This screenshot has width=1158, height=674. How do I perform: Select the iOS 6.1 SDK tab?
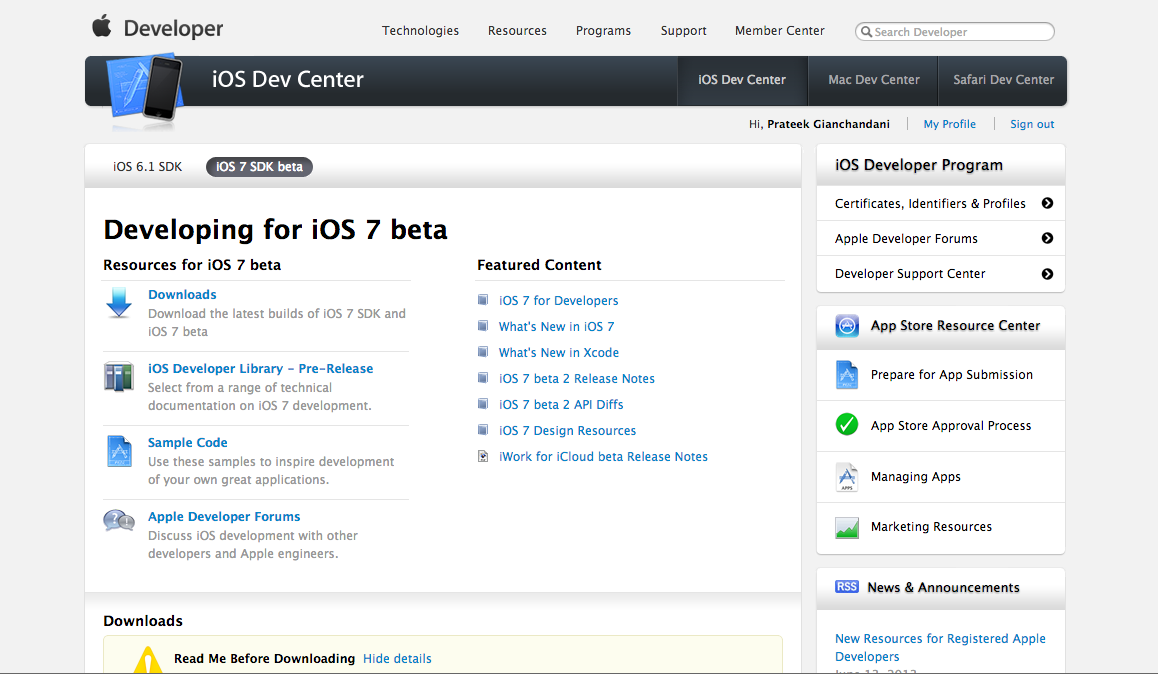coord(147,167)
